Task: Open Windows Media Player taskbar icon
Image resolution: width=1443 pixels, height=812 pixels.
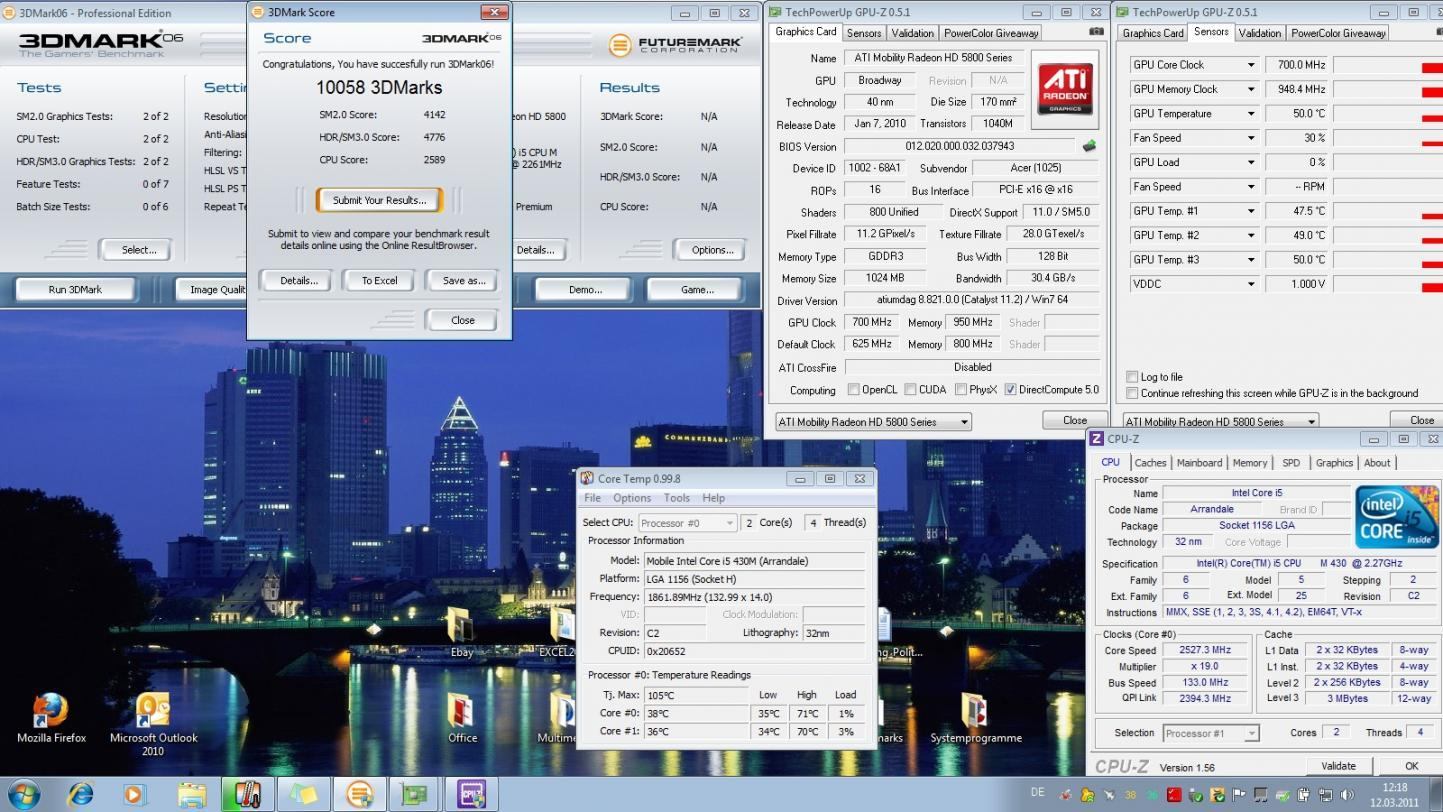Action: [134, 795]
